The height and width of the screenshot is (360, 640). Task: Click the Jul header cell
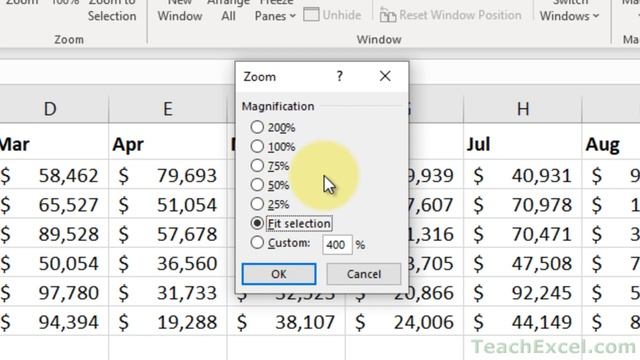click(x=523, y=144)
